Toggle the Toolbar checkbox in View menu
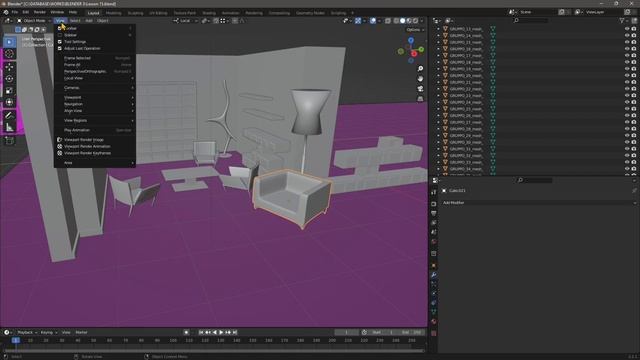Viewport: 640px width, 360px height. [x=60, y=29]
